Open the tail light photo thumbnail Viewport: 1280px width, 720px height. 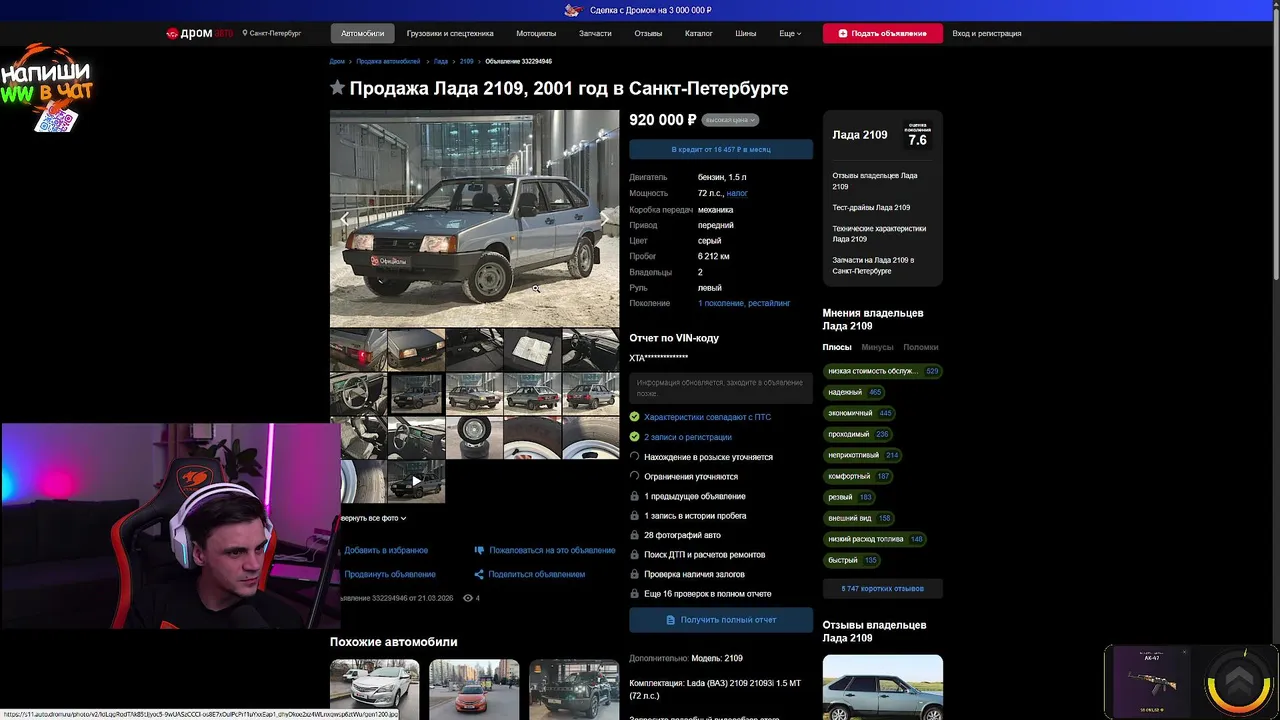pyautogui.click(x=358, y=350)
